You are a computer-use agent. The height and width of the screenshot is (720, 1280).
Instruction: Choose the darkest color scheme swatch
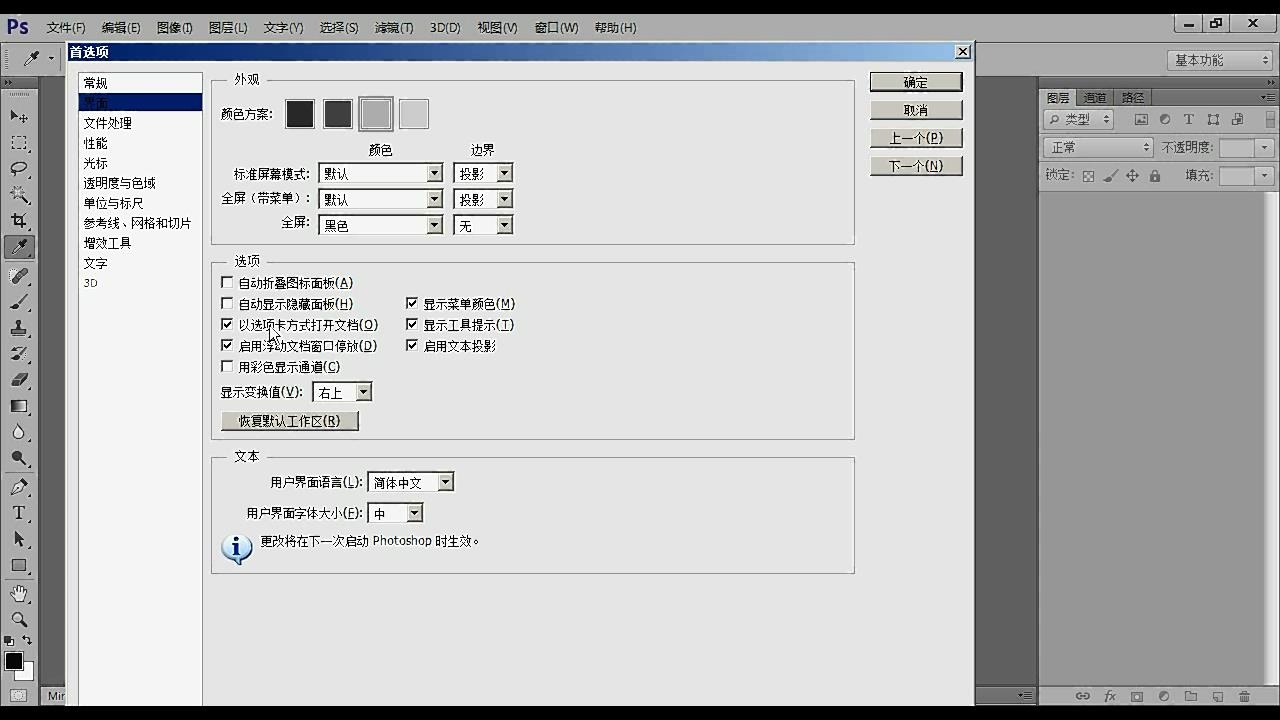pos(300,114)
